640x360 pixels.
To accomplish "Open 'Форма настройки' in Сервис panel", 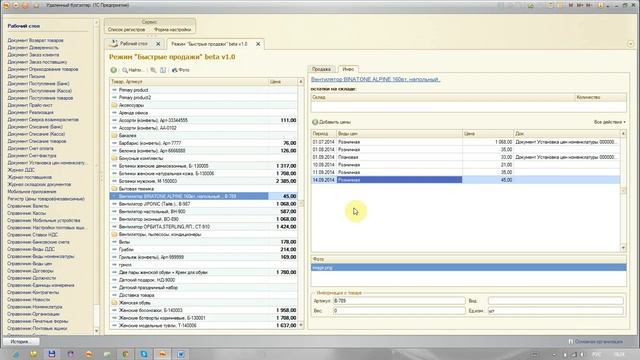I will point(173,29).
